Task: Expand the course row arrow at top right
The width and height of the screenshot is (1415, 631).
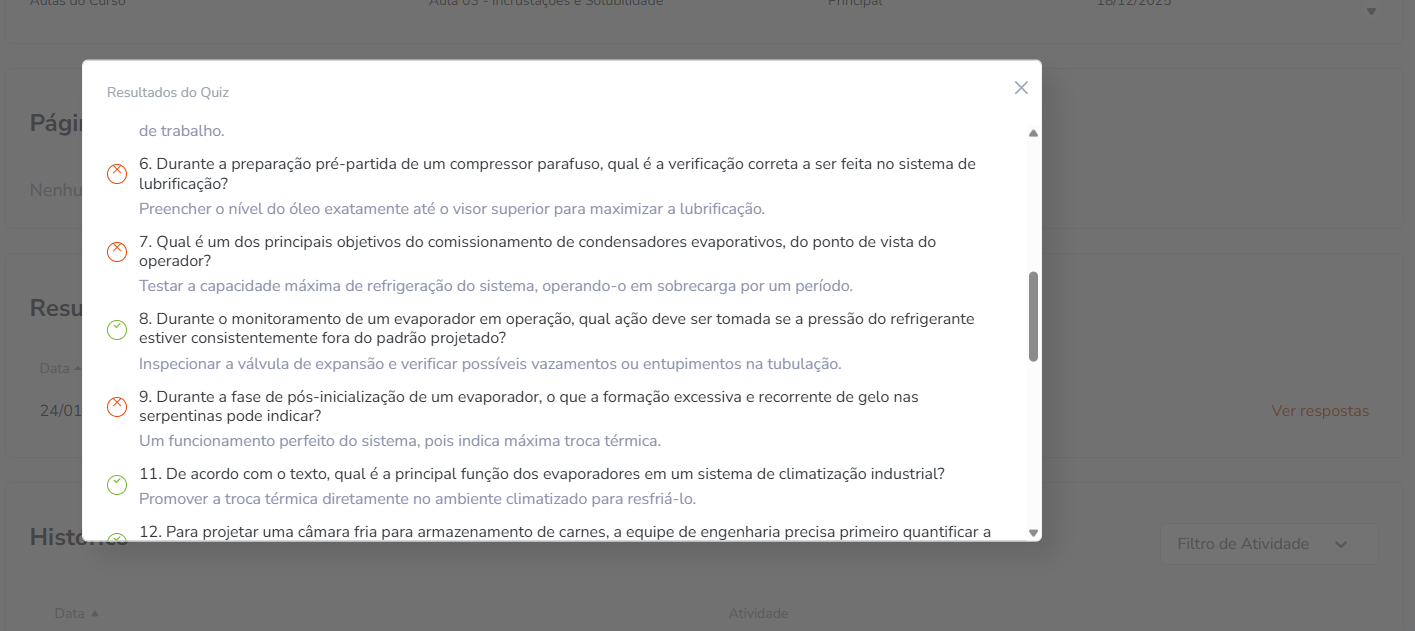Action: pos(1371,12)
